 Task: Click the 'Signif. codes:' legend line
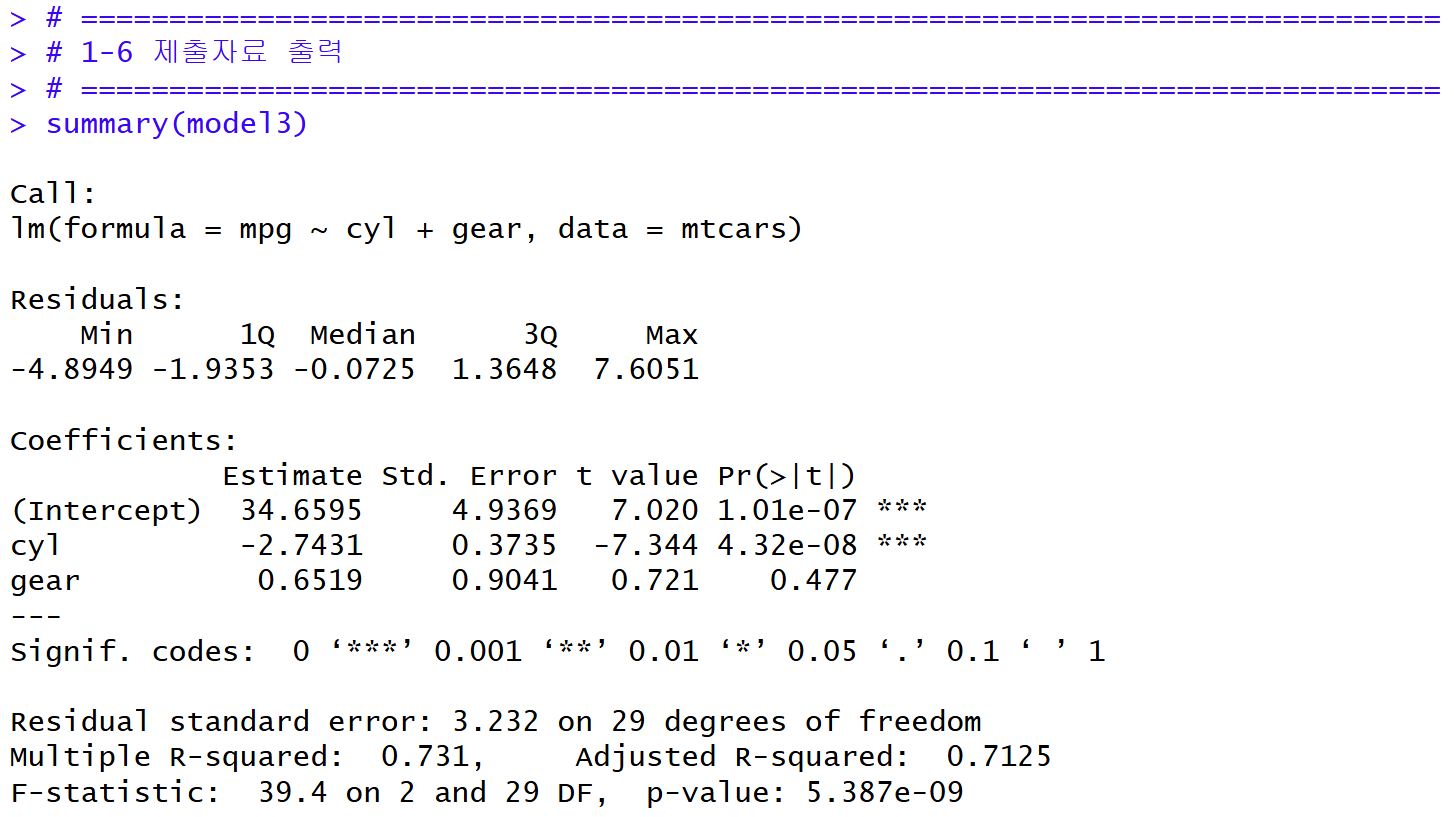pos(557,652)
